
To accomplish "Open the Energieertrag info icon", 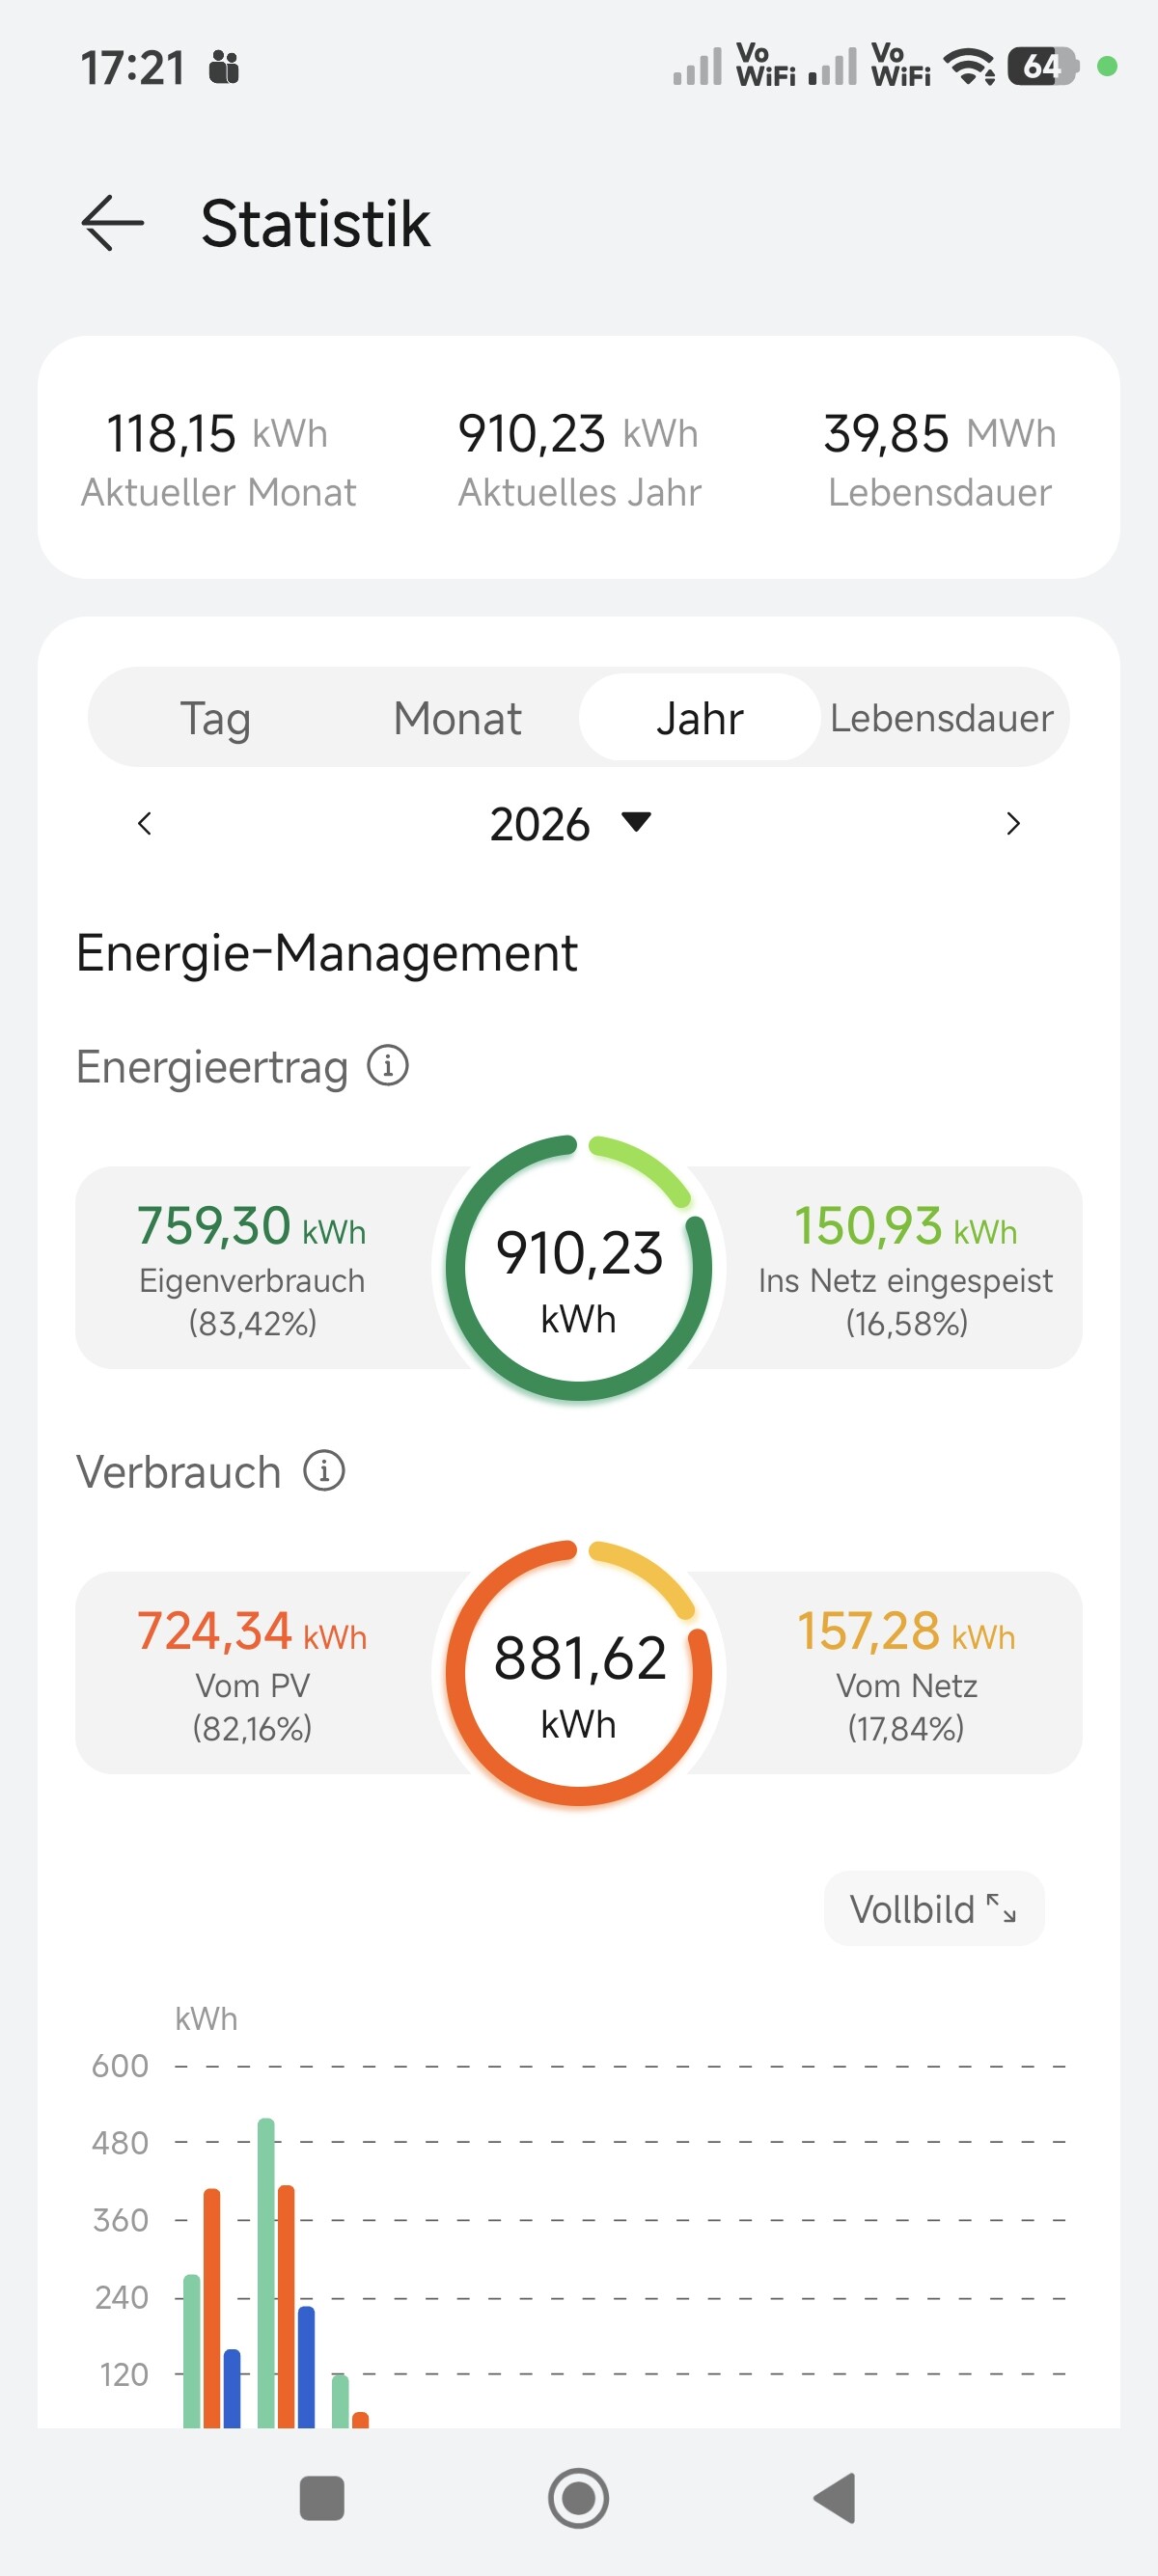I will click(388, 1066).
